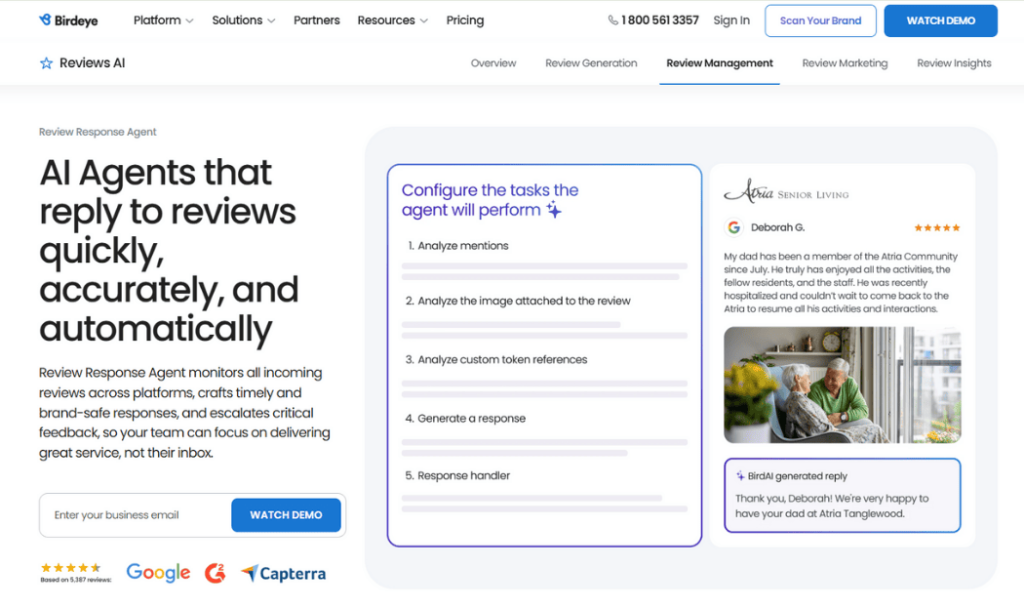Open the Review Insights tab

click(954, 63)
